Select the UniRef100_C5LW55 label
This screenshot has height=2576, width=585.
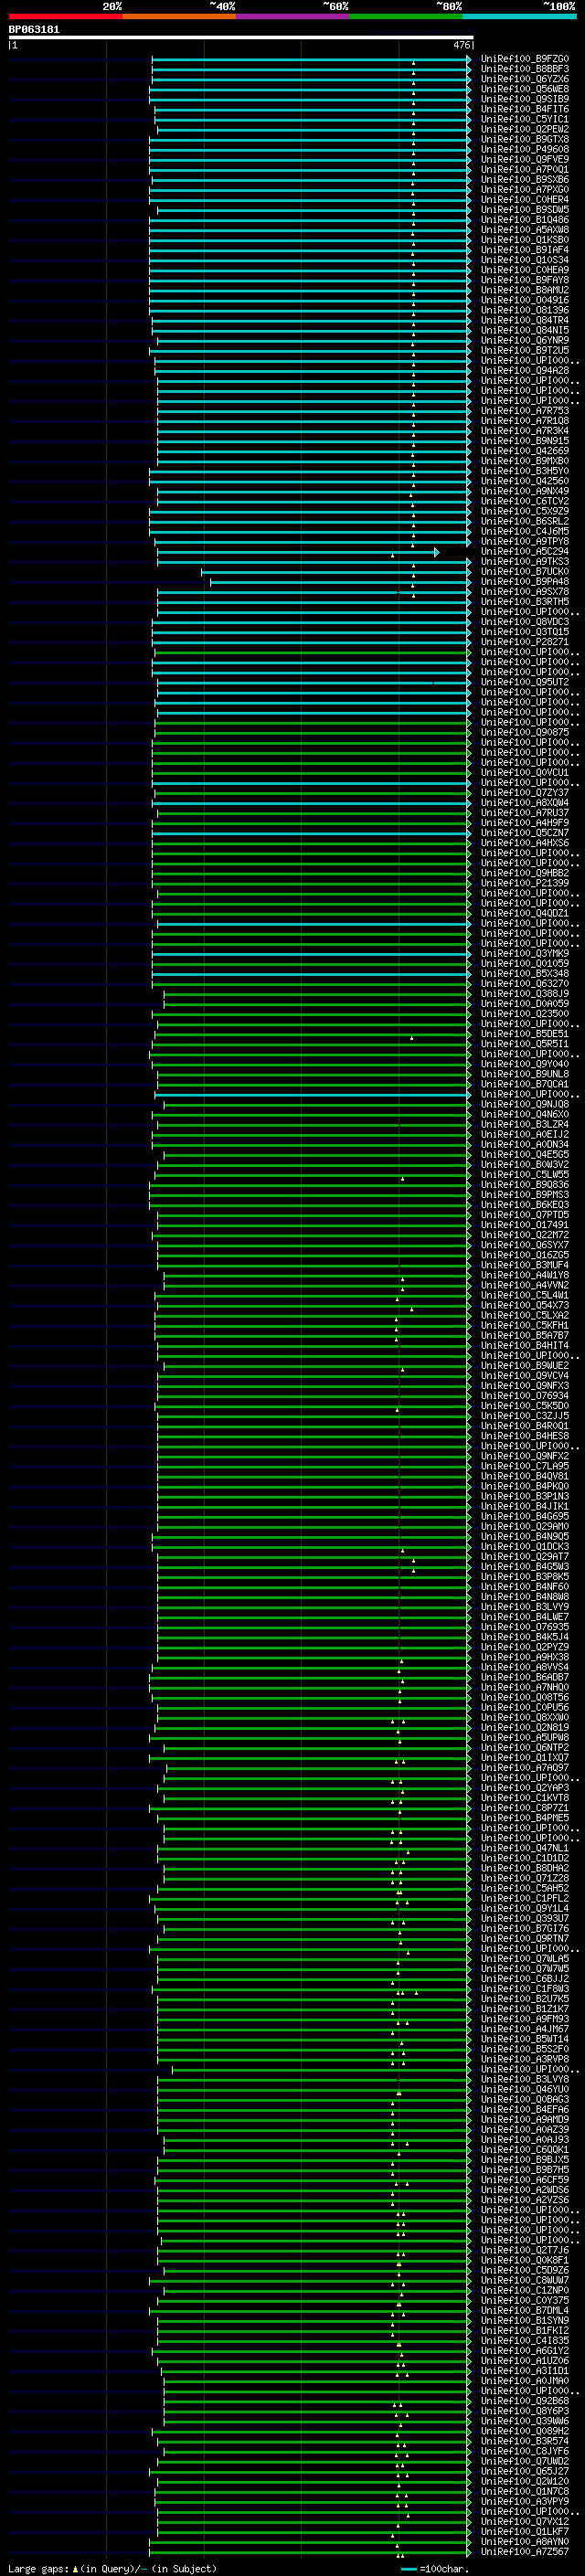pyautogui.click(x=524, y=1175)
